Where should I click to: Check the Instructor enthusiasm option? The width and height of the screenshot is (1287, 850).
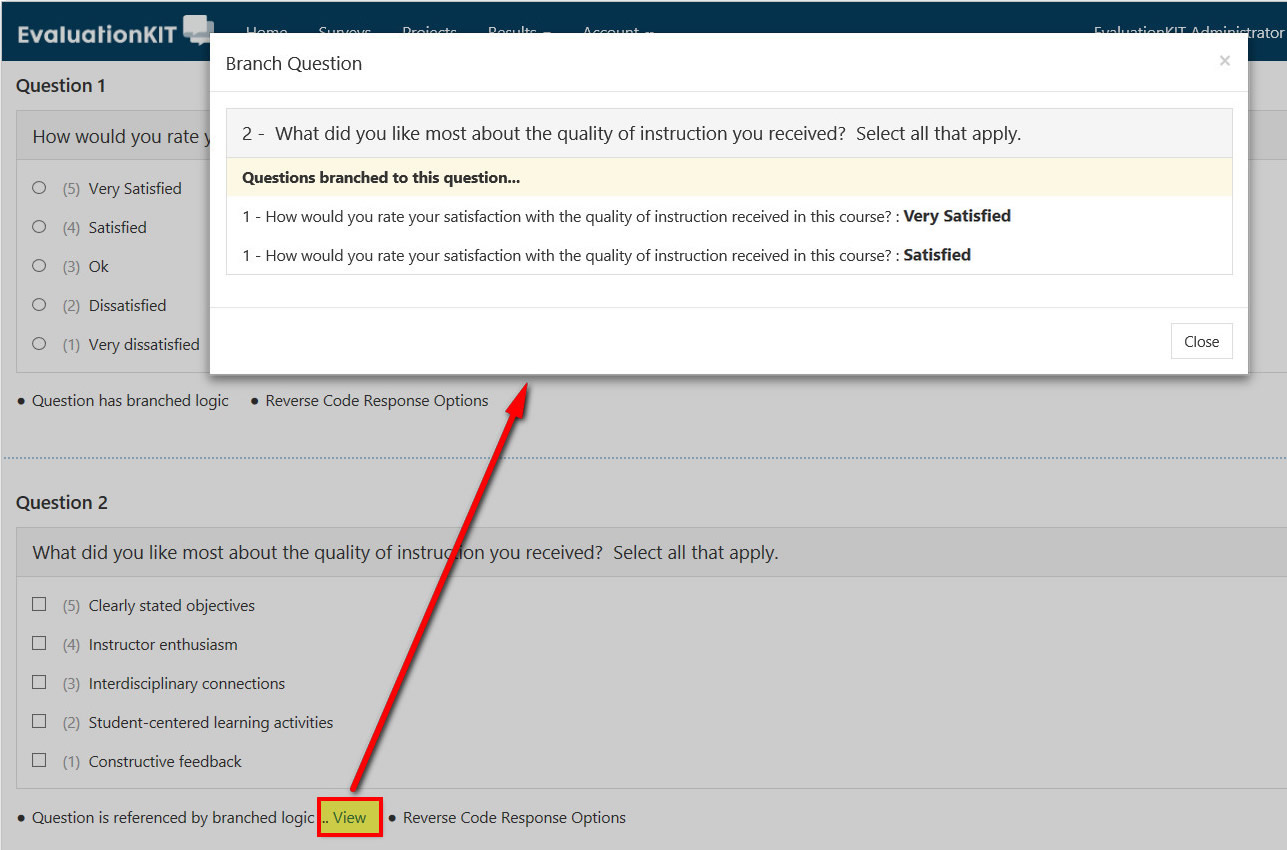pyautogui.click(x=38, y=643)
